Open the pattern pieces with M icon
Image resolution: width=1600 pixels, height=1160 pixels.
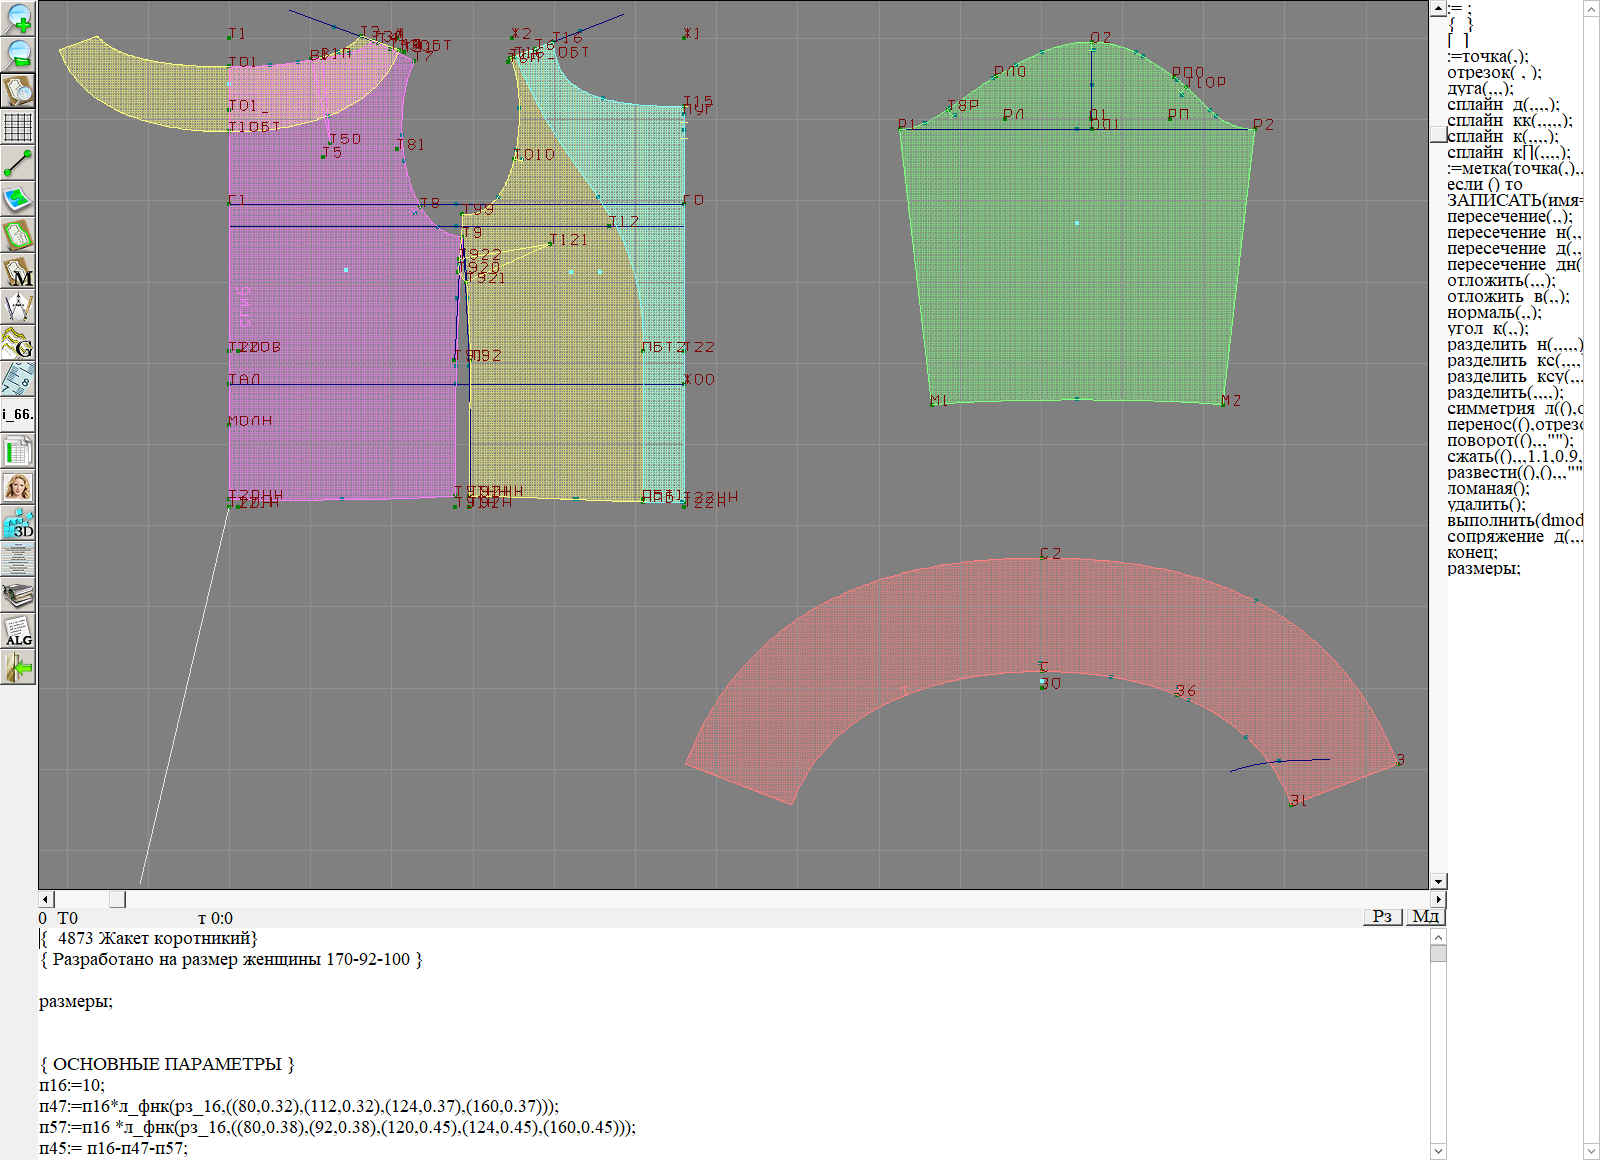(18, 272)
